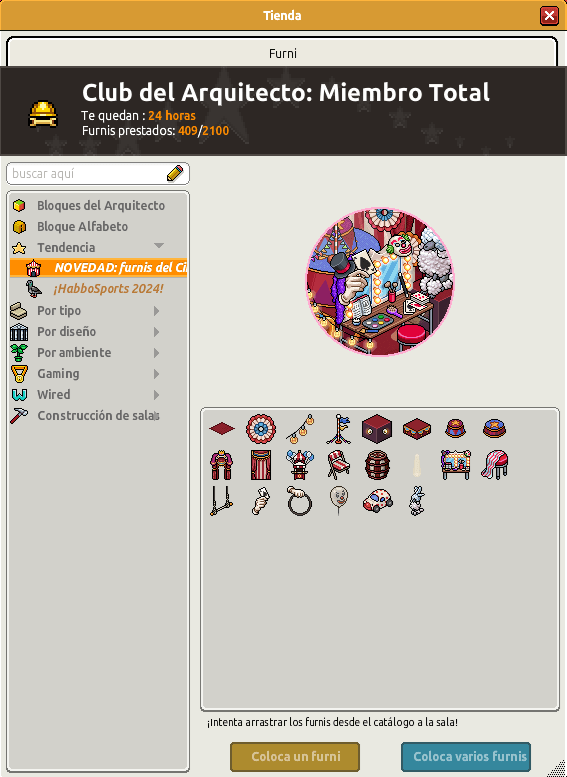
Task: Choose the red curtain furni
Action: pyautogui.click(x=261, y=465)
